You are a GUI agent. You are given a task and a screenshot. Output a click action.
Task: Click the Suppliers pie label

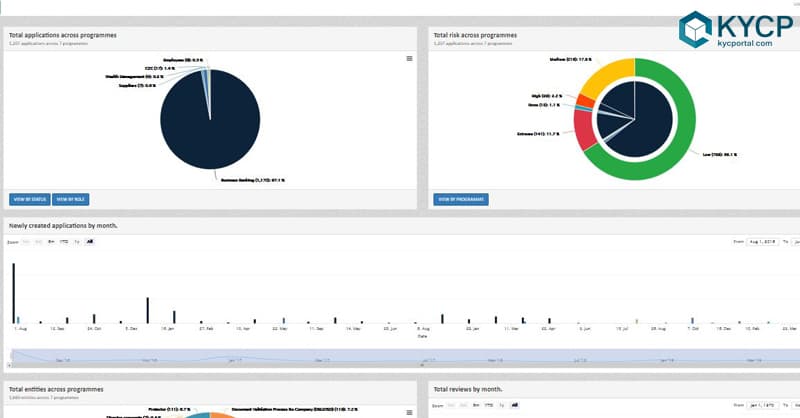point(137,86)
